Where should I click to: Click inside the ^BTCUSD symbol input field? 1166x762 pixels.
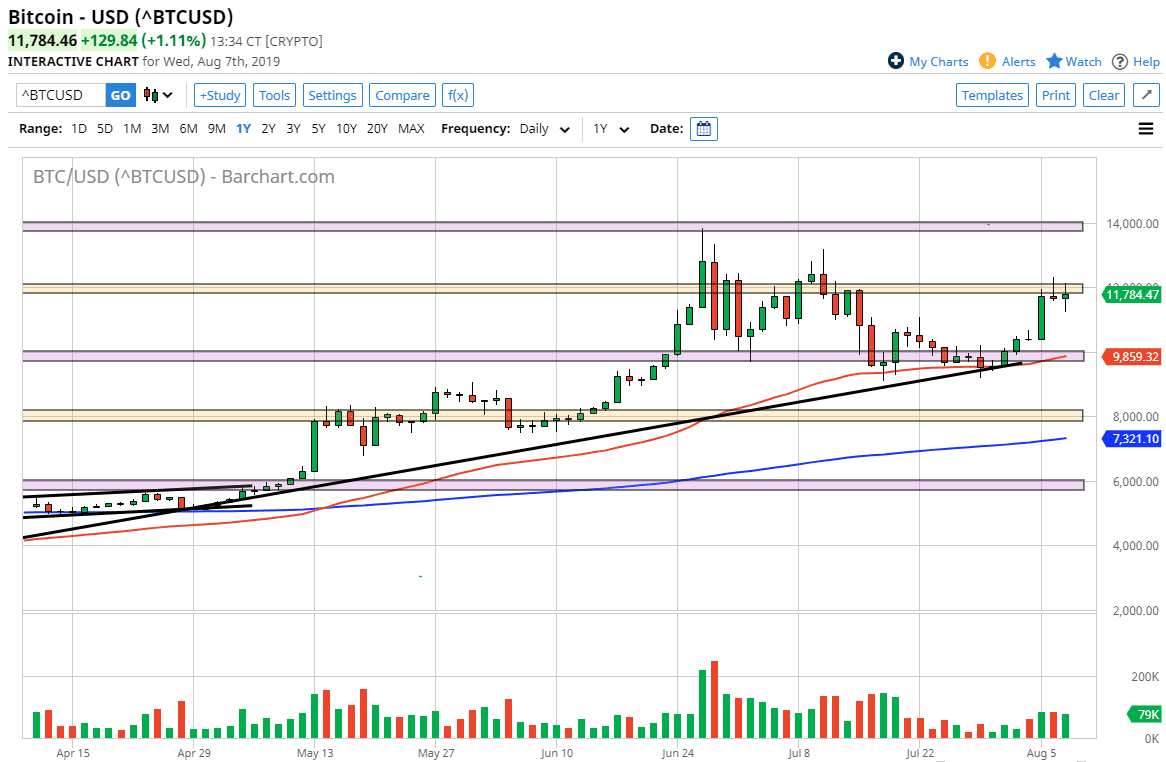pyautogui.click(x=55, y=94)
